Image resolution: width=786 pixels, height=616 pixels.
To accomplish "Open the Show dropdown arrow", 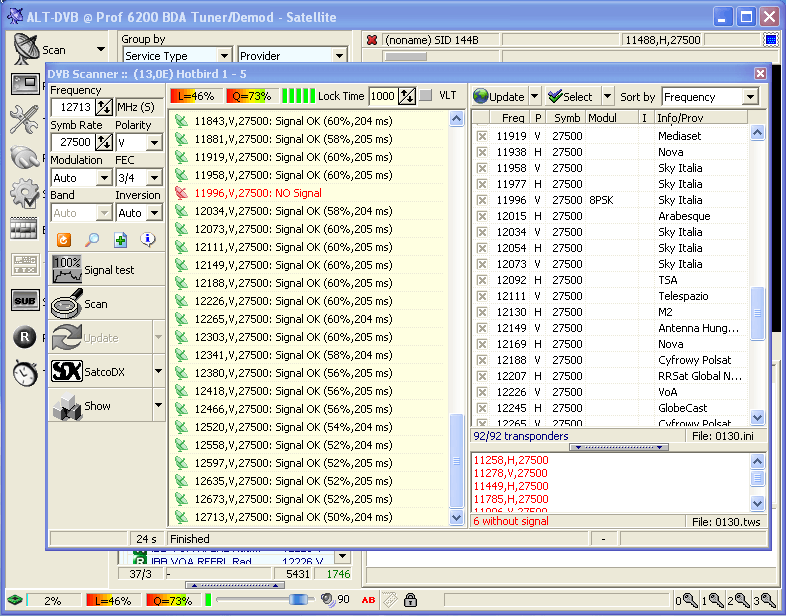I will 158,405.
